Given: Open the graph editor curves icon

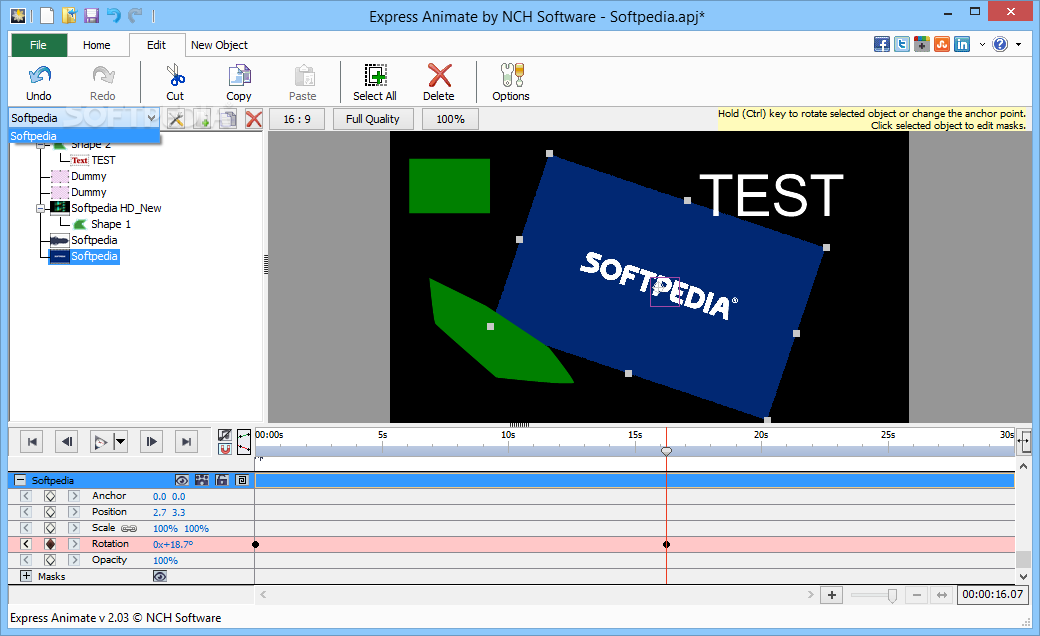Looking at the screenshot, I should click(x=244, y=442).
